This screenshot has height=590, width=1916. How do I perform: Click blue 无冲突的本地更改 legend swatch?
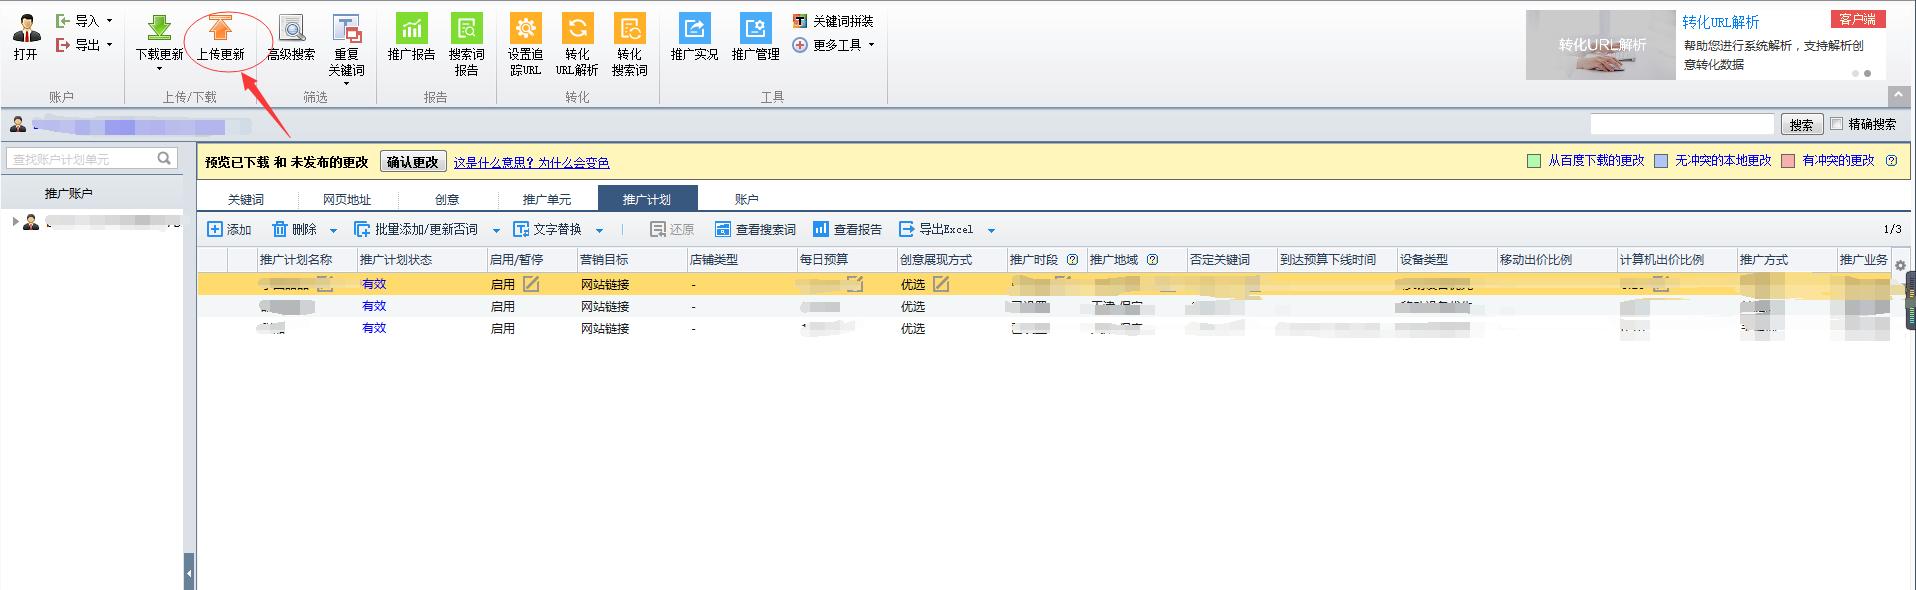coord(1661,161)
